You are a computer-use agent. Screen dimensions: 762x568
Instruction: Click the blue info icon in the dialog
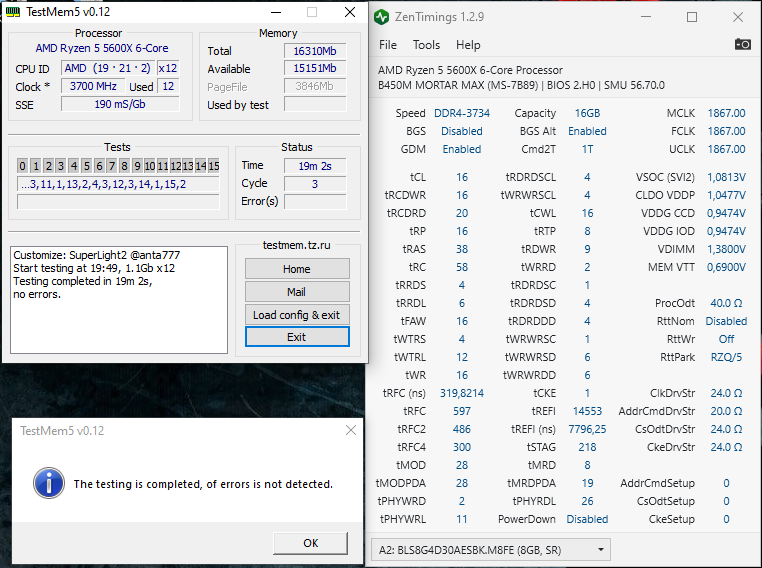click(x=49, y=483)
